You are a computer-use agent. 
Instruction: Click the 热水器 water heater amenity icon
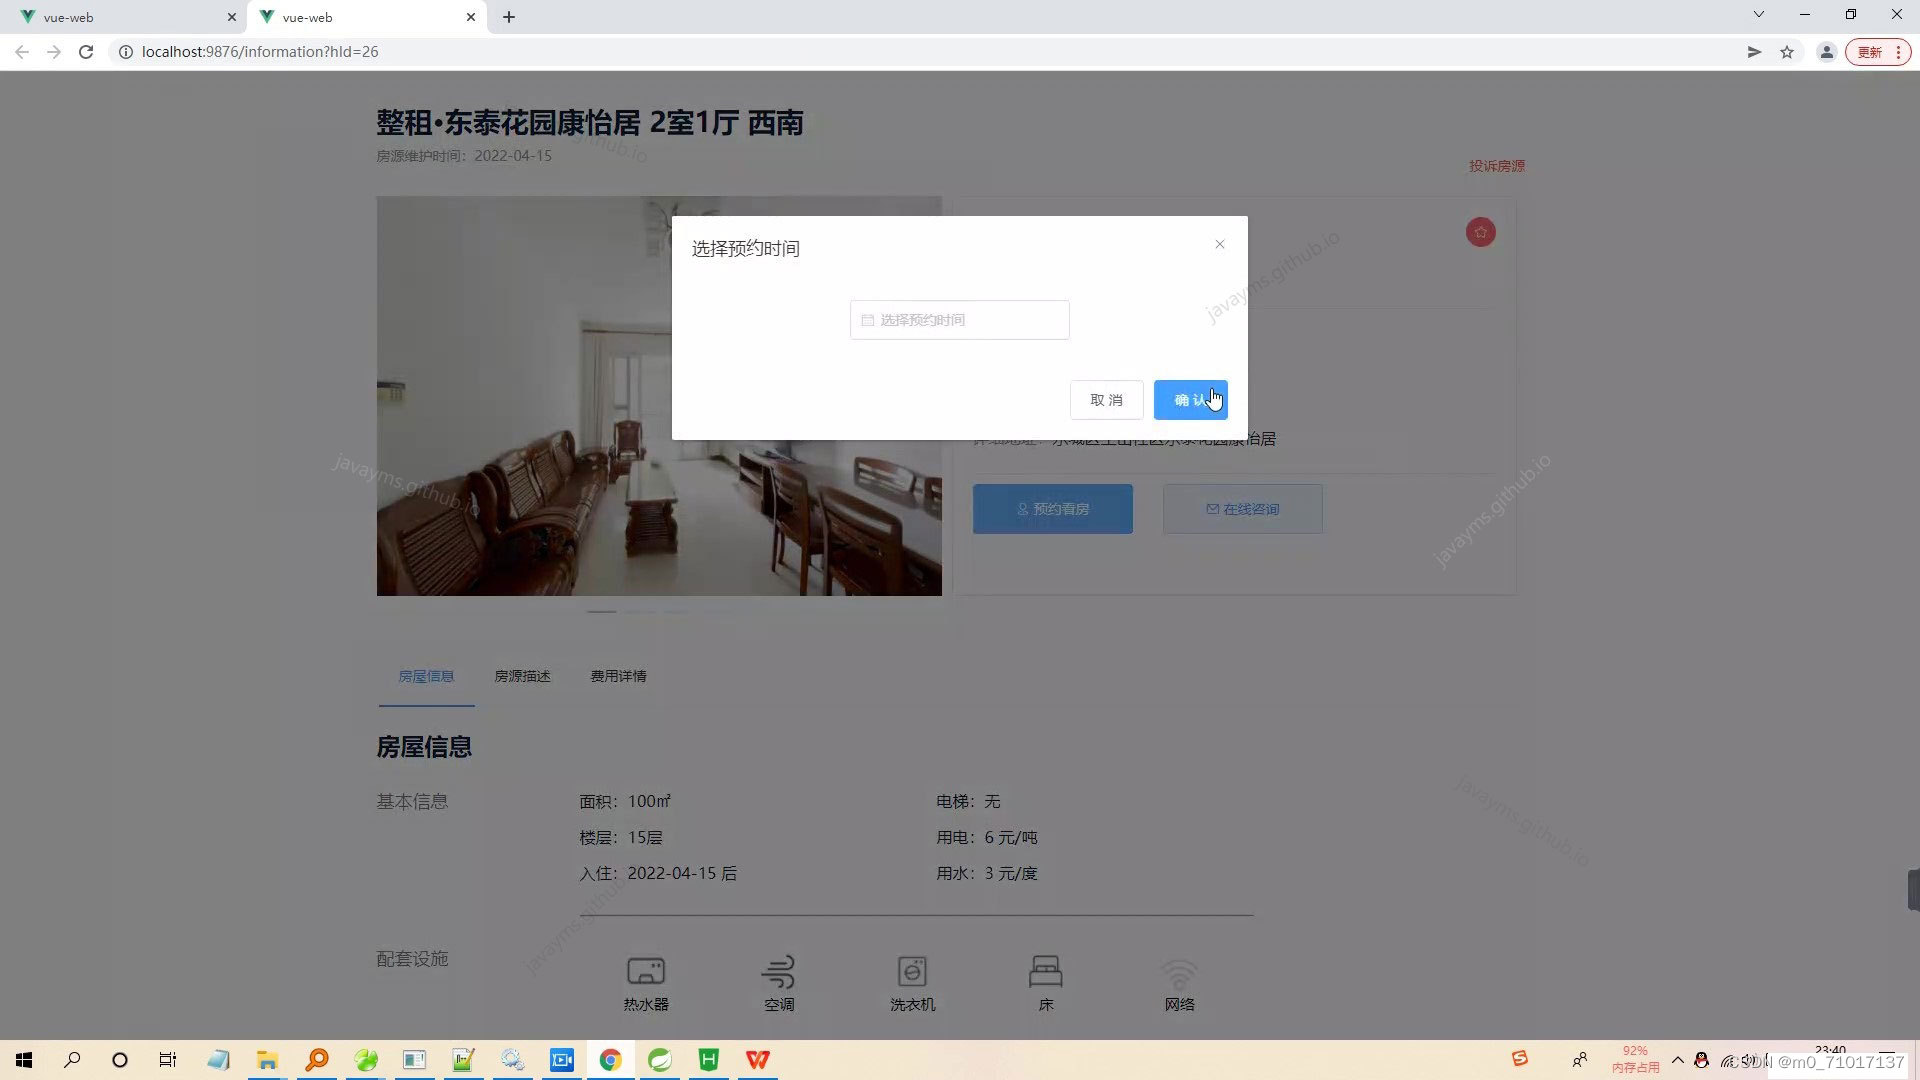click(x=645, y=970)
